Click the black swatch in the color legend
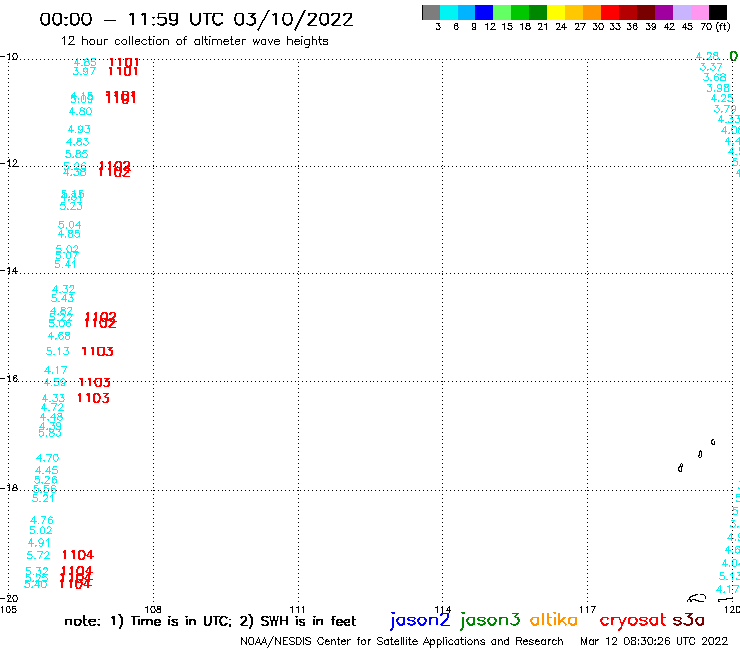The width and height of the screenshot is (740, 650). coord(718,12)
